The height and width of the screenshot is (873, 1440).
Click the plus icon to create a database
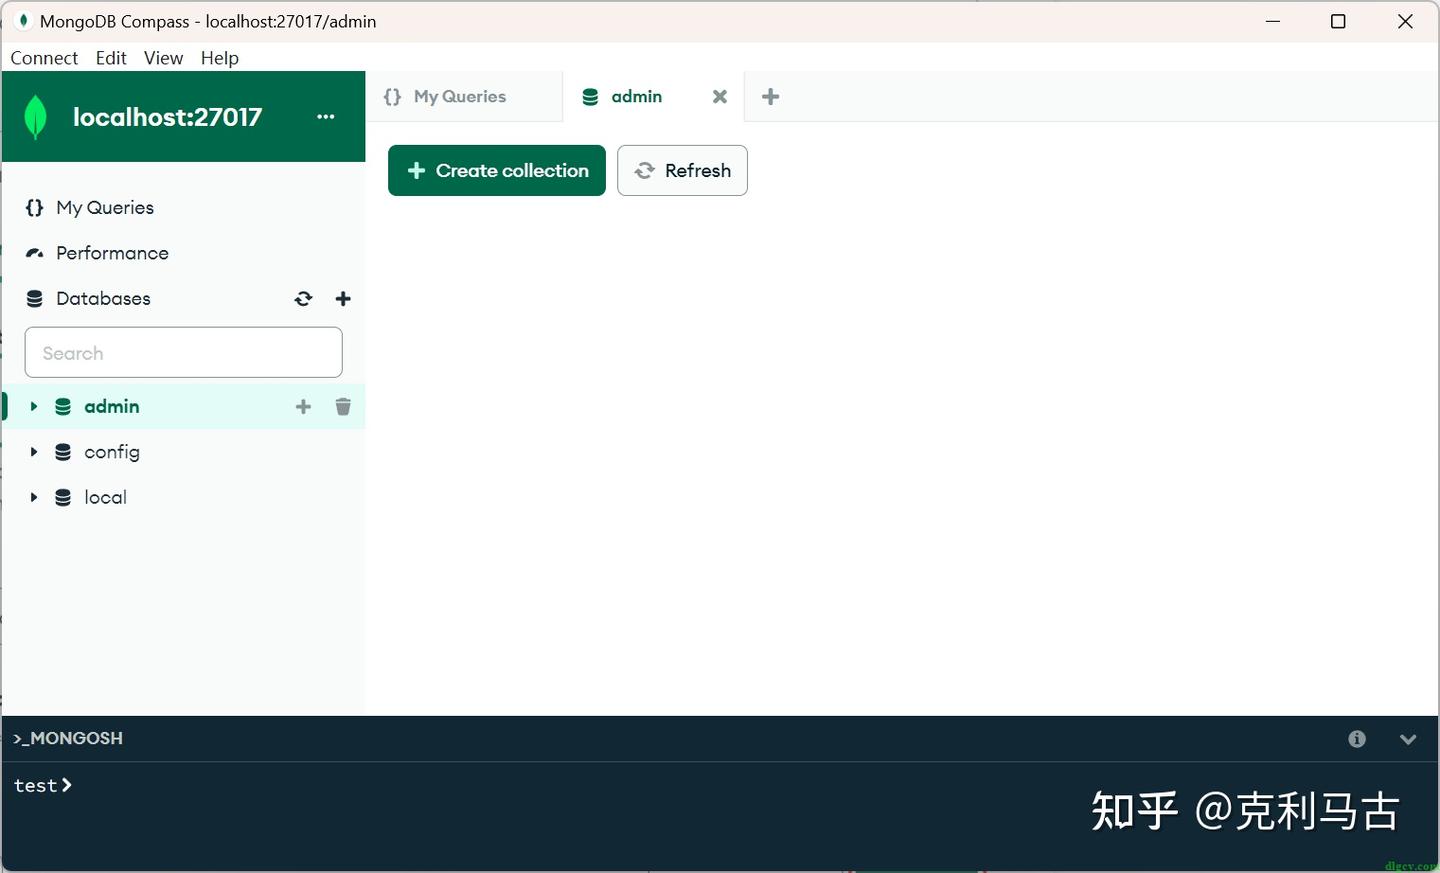(x=343, y=298)
